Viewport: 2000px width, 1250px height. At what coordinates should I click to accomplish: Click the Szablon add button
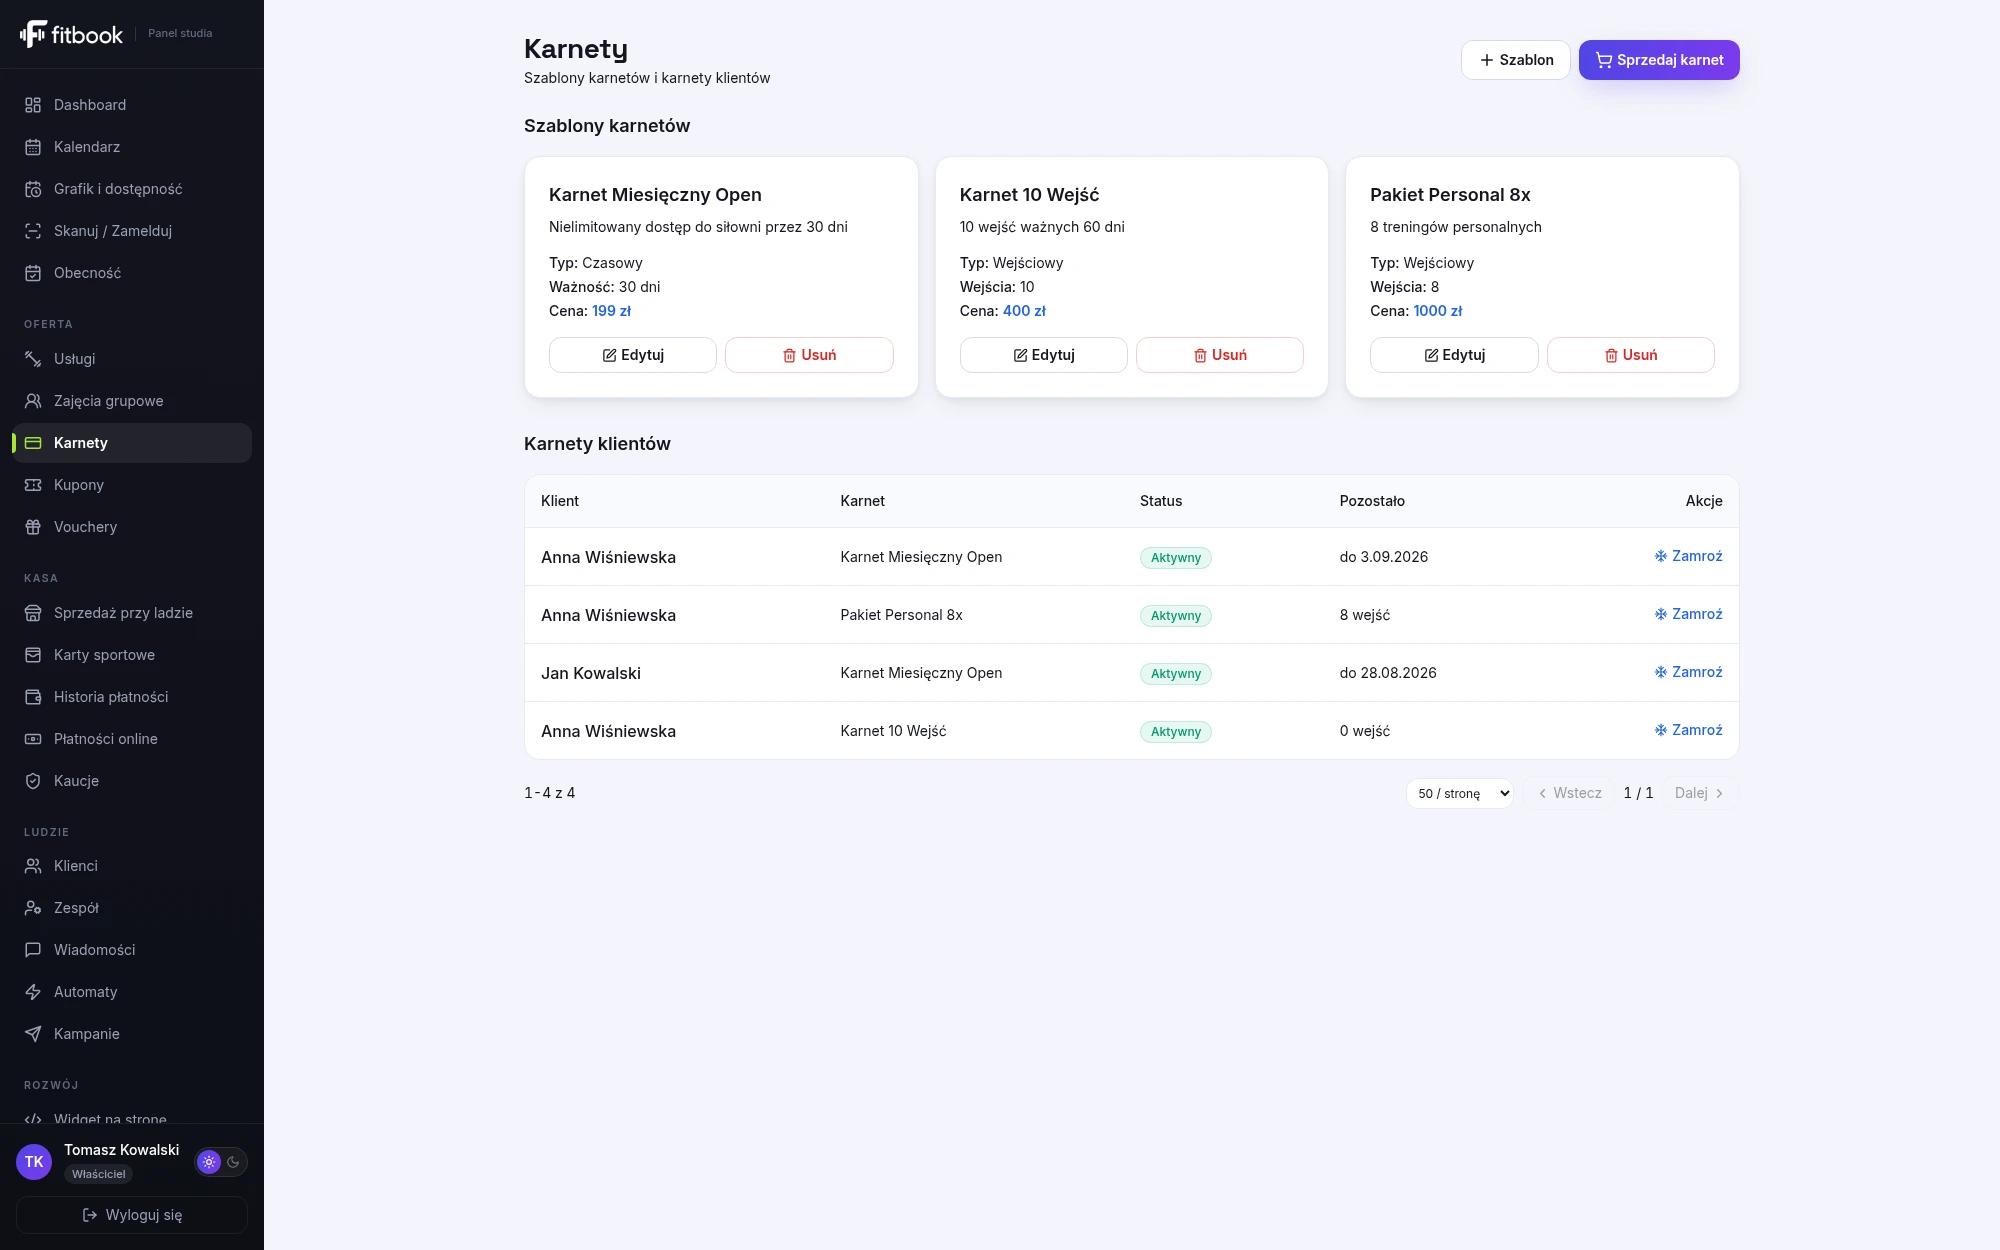1515,60
